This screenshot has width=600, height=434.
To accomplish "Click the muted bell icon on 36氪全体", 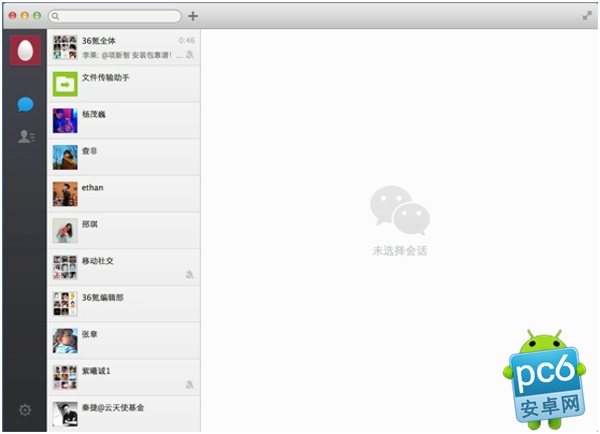I will [190, 54].
